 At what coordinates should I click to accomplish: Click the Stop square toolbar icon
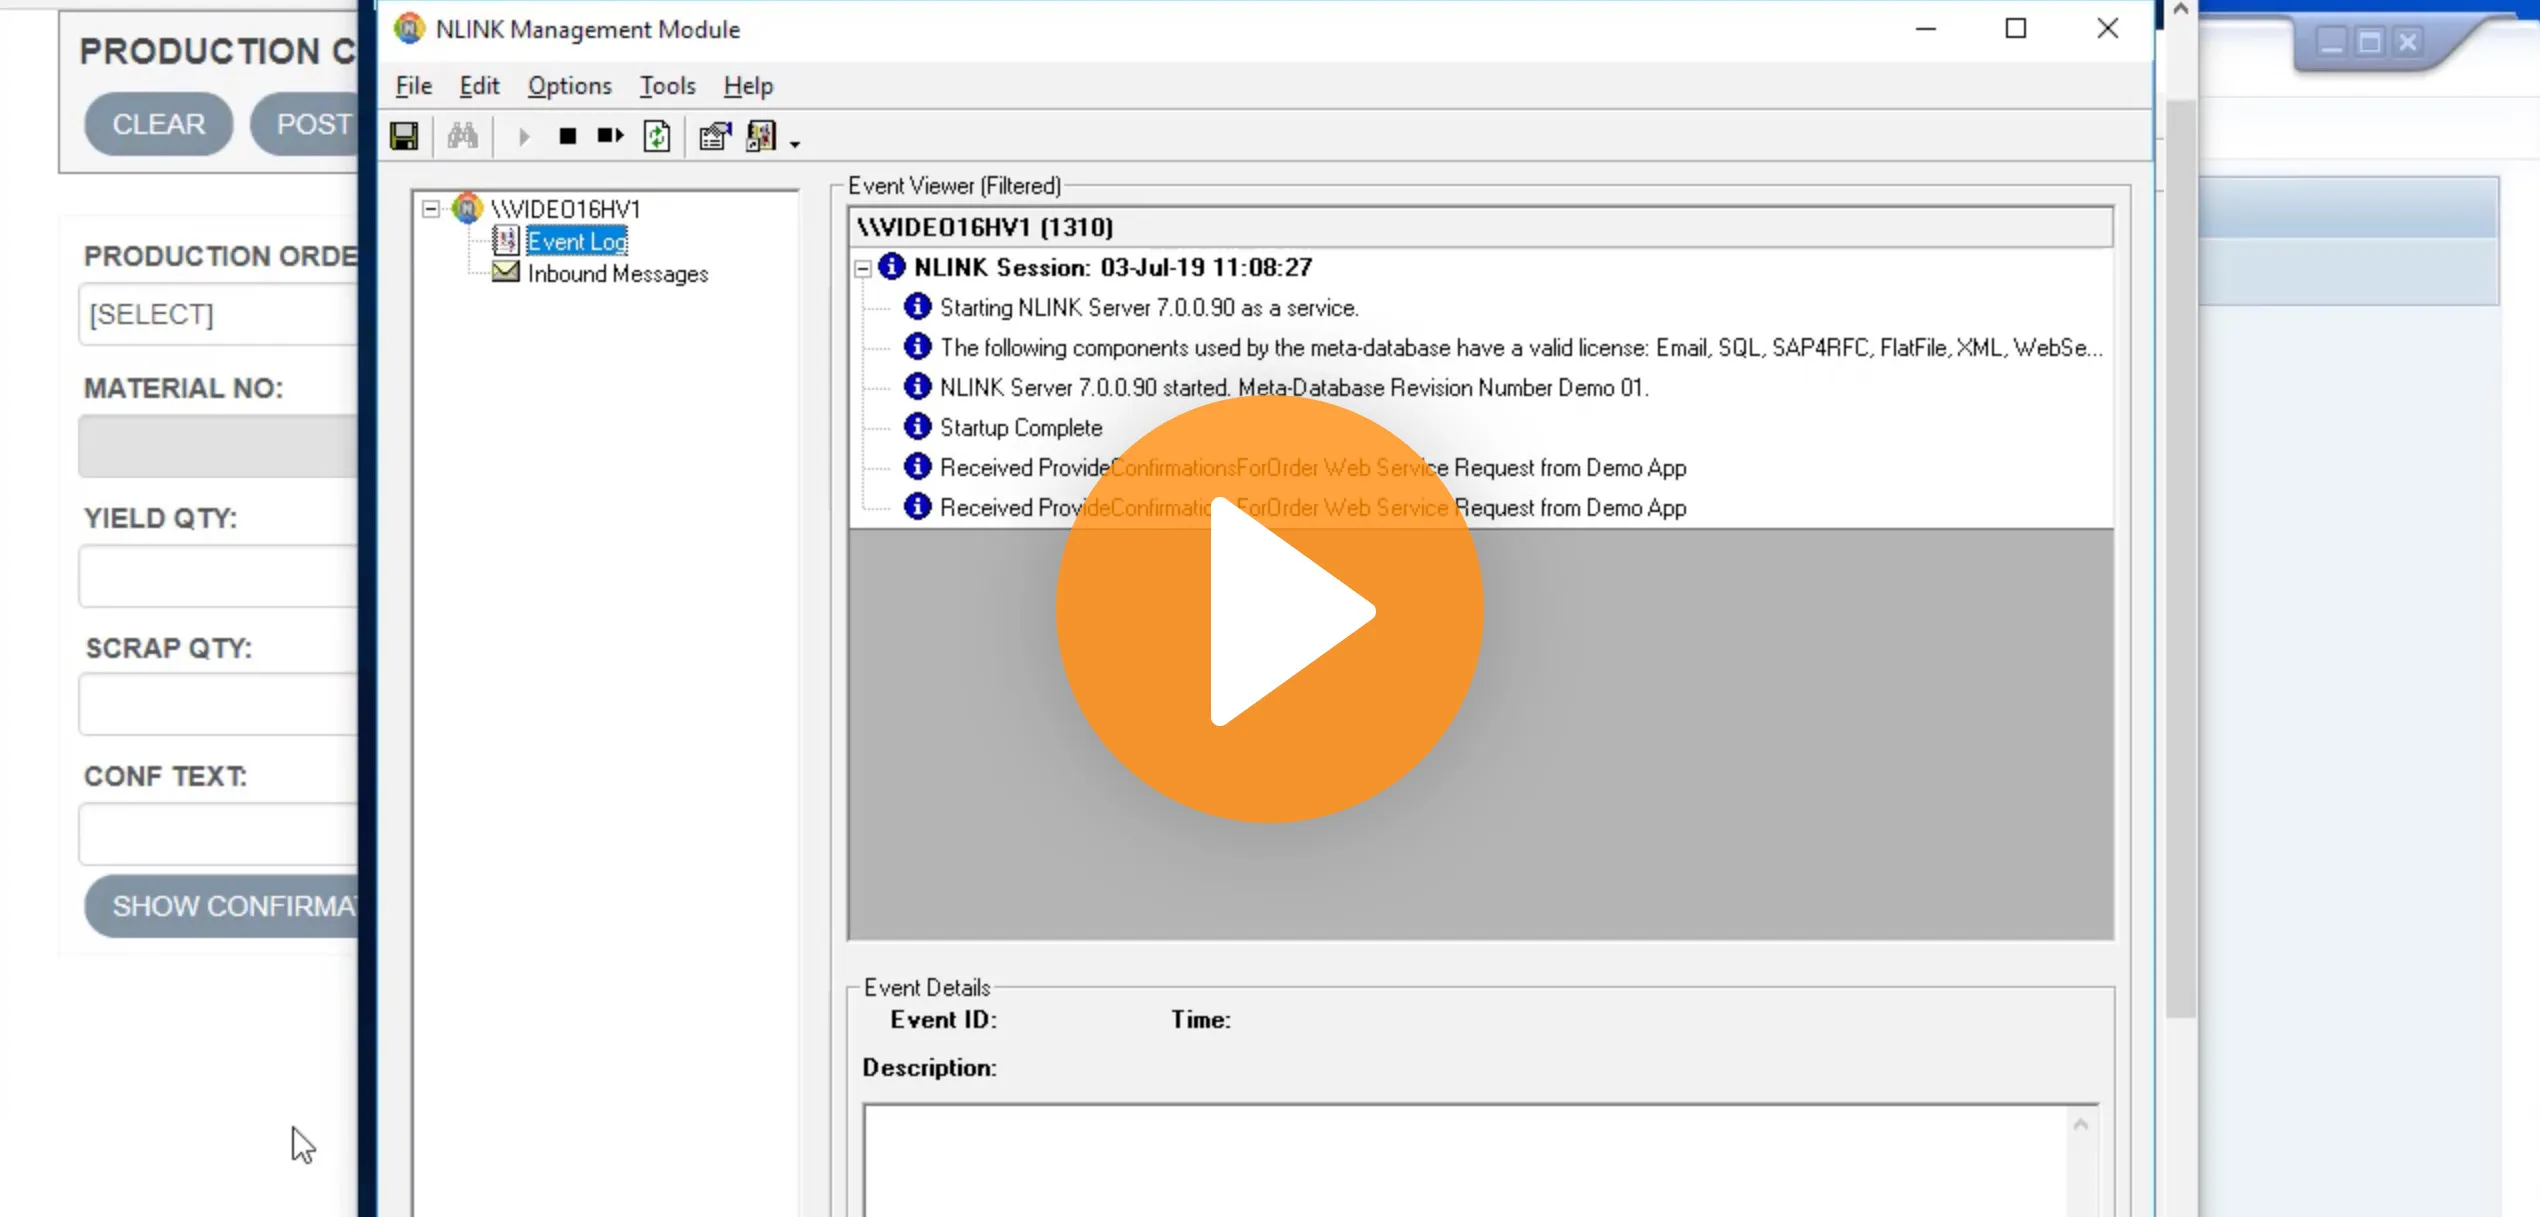click(x=567, y=136)
